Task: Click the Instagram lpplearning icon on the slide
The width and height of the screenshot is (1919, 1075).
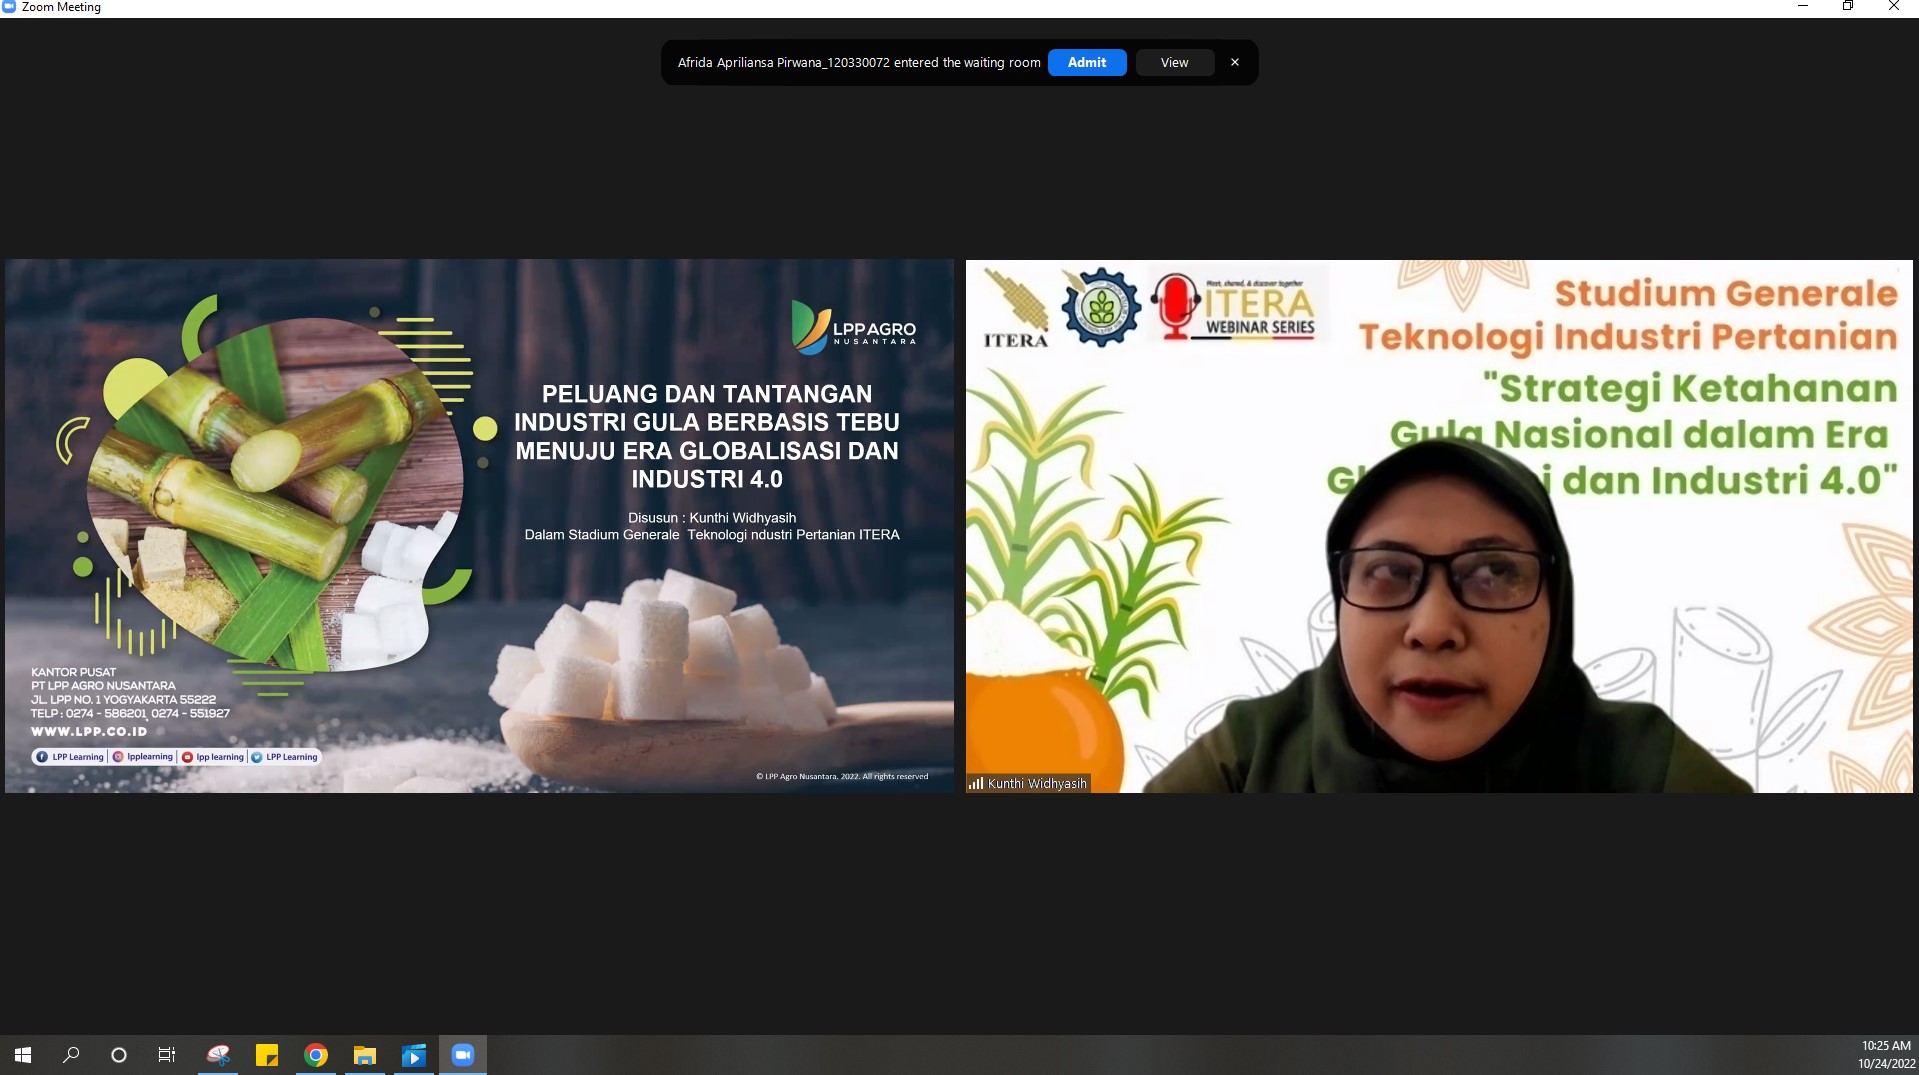Action: pos(118,757)
